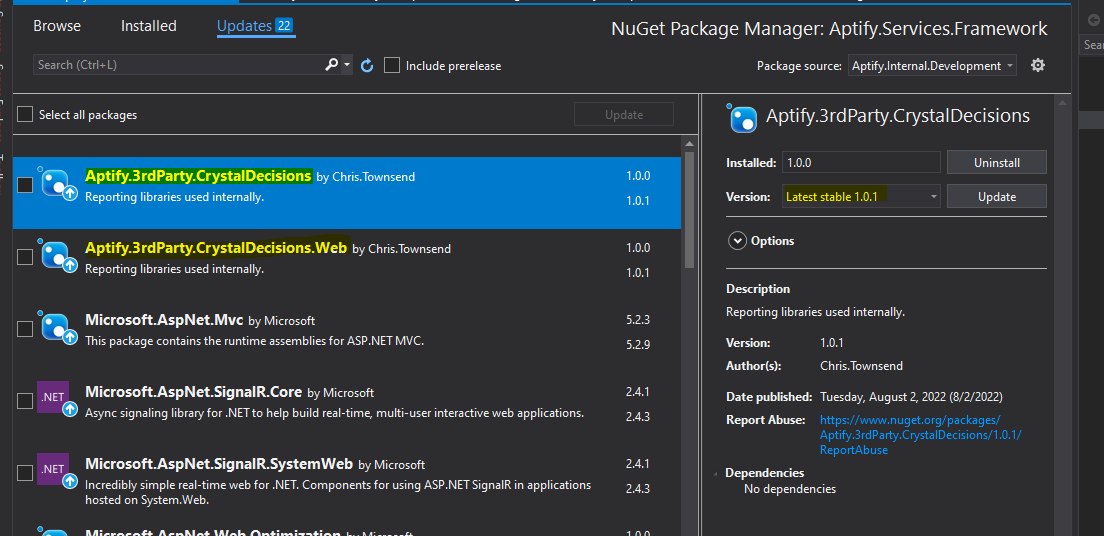Click Microsoft.AspNet.SignalR.Core .NET icon
Screen dimensions: 1104x536
(x=56, y=400)
